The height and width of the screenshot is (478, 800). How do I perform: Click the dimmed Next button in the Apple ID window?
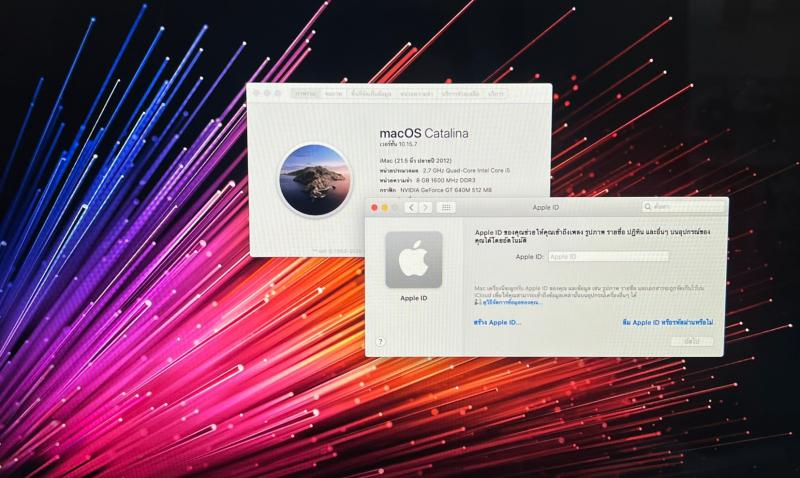[x=692, y=341]
